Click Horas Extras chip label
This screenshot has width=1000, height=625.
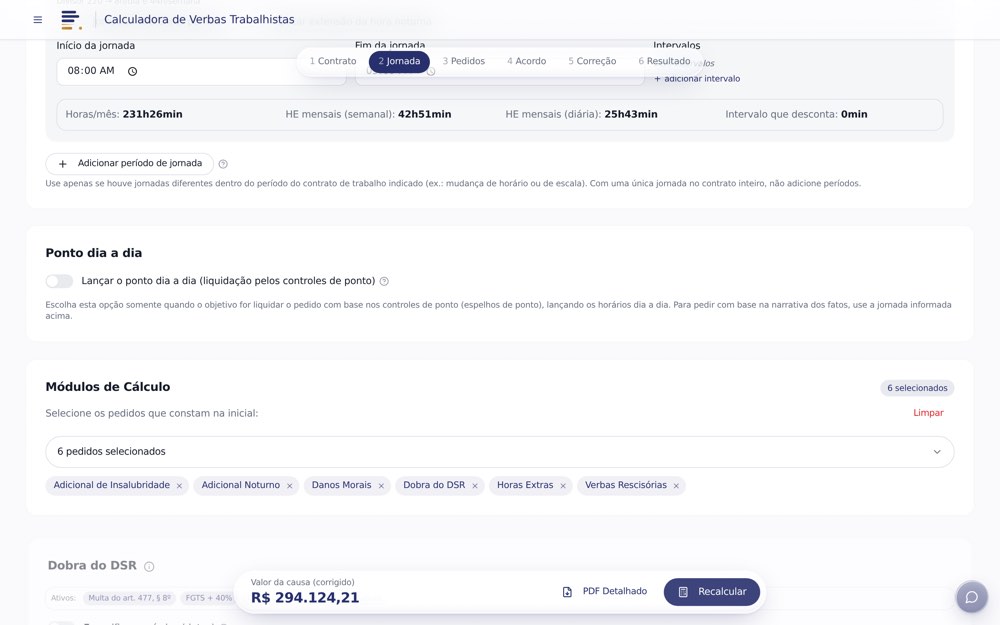point(525,485)
